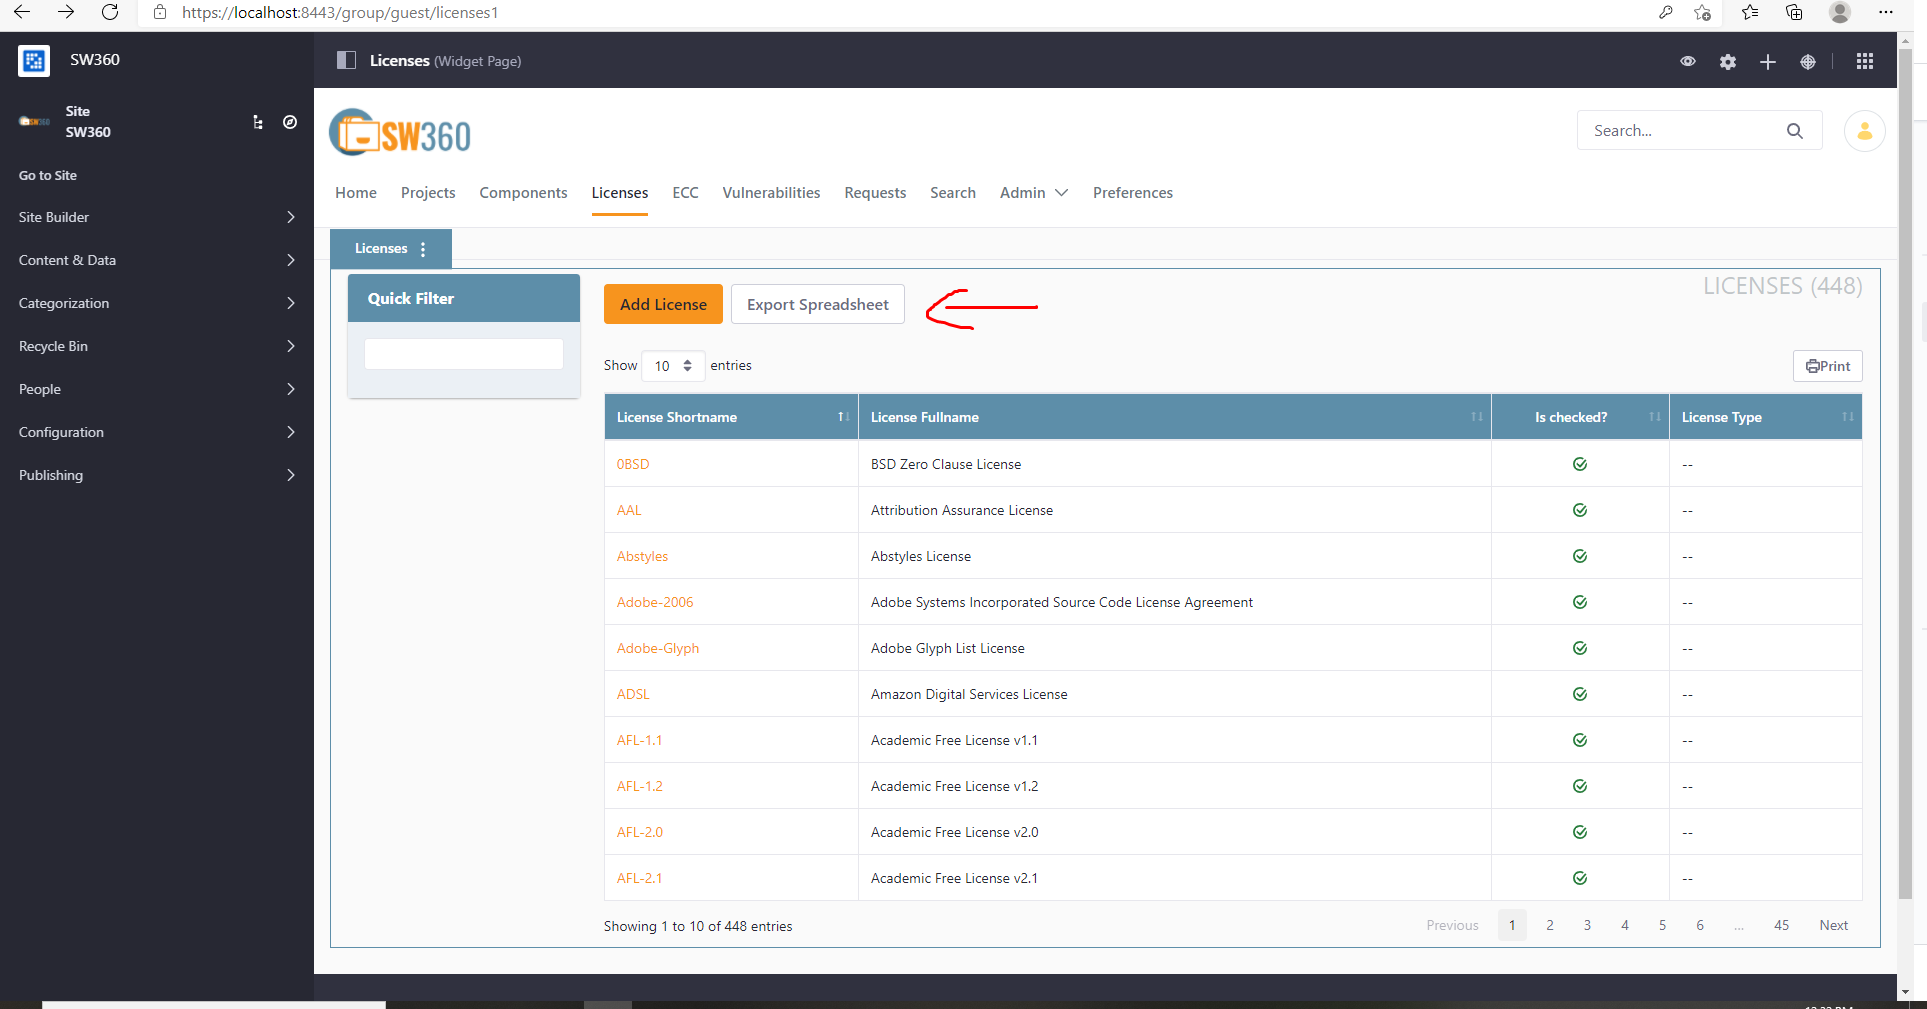Open the AFL-2.0 license link

coord(640,832)
